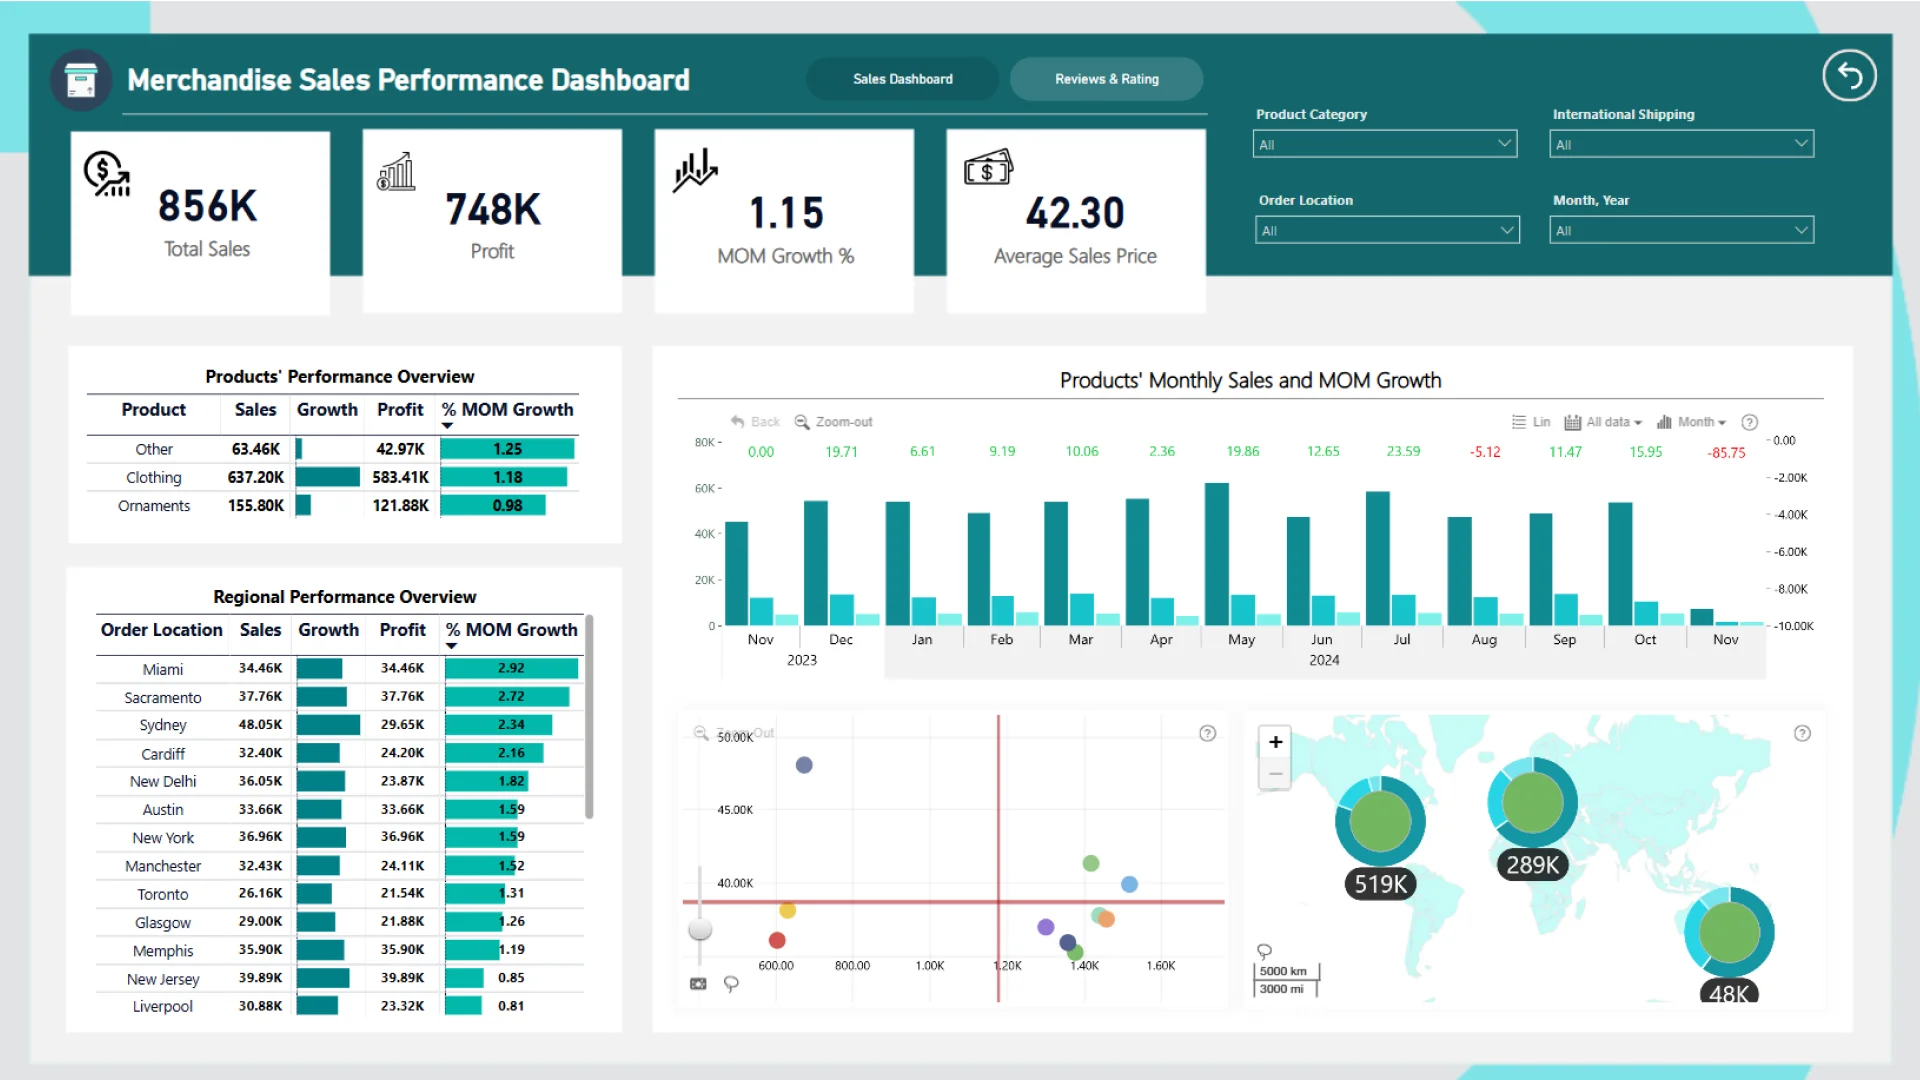Viewport: 1920px width, 1080px height.
Task: Select Toronto in regional table
Action: 340,894
